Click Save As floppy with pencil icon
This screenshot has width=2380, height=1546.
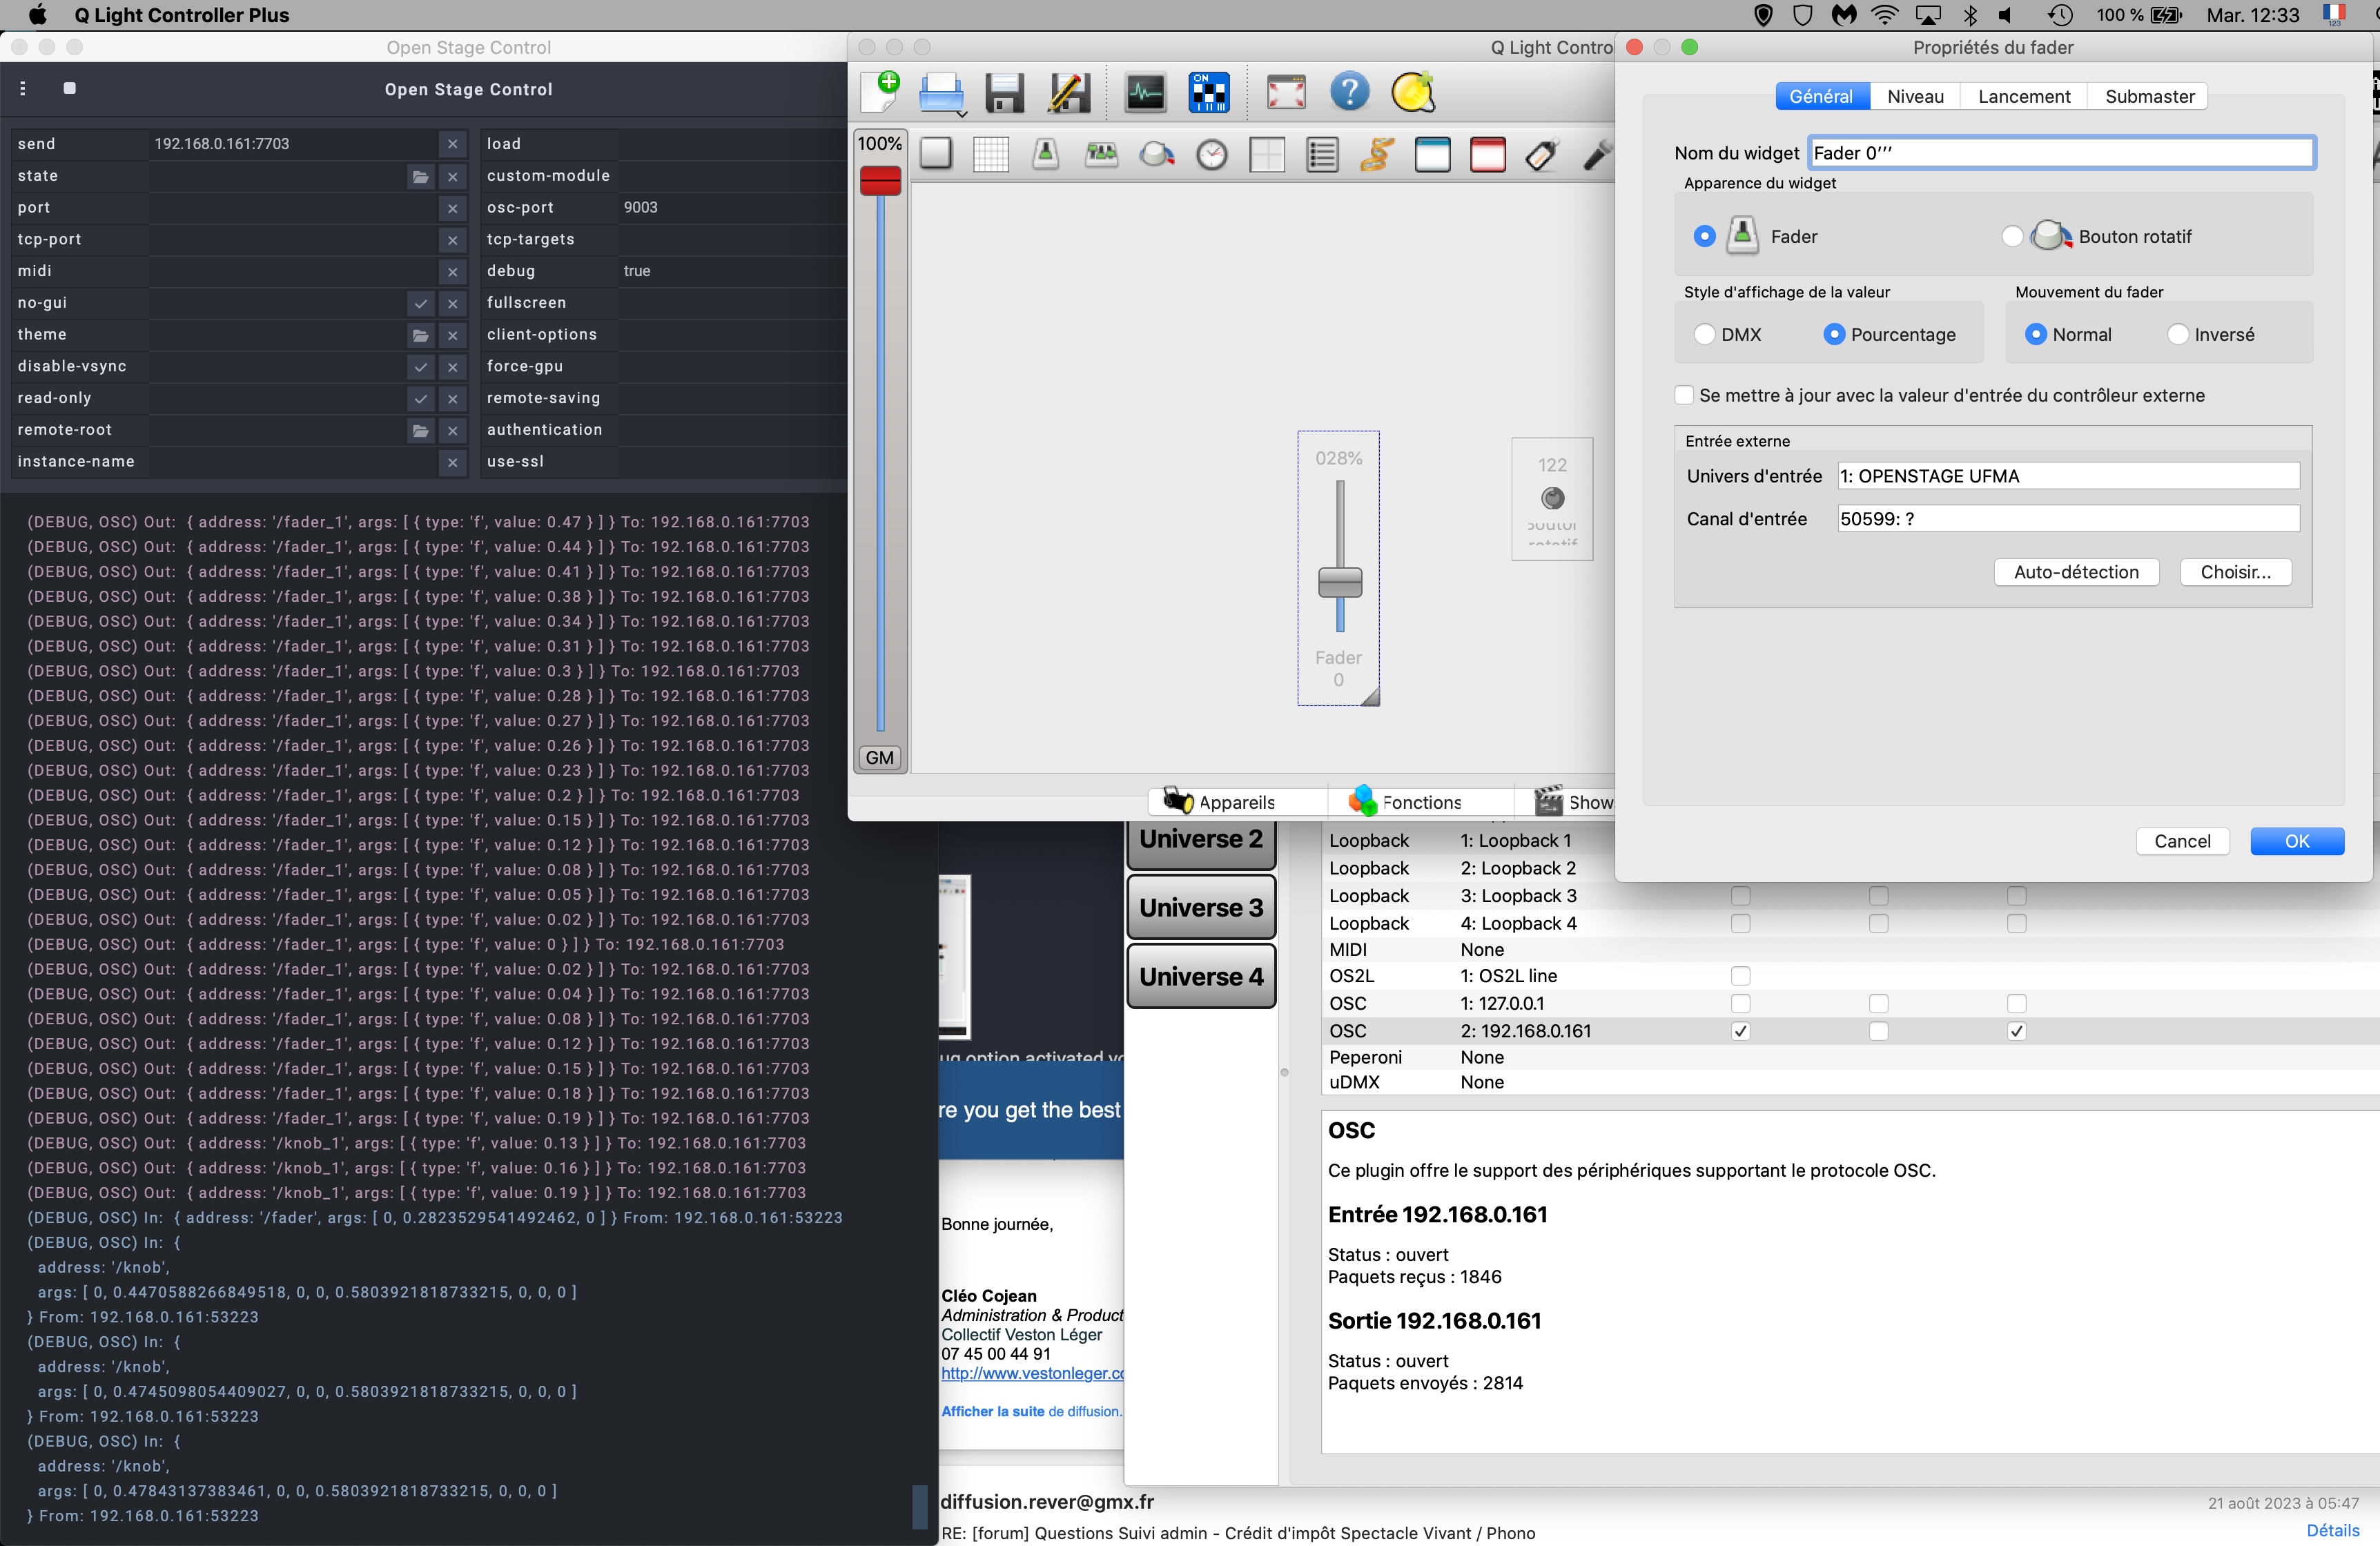[x=1068, y=92]
